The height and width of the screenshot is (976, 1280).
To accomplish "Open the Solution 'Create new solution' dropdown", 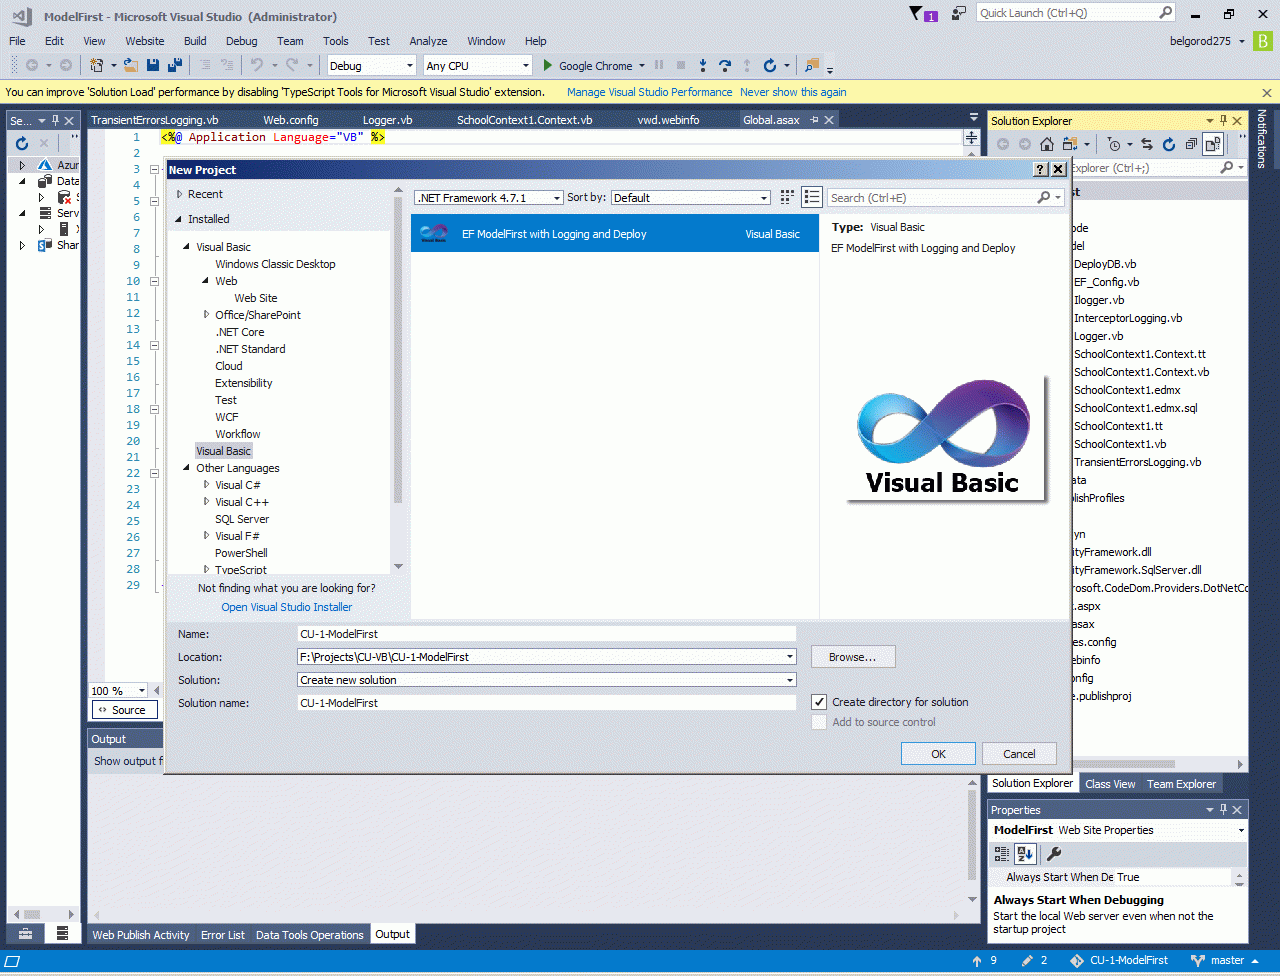I will coord(547,680).
